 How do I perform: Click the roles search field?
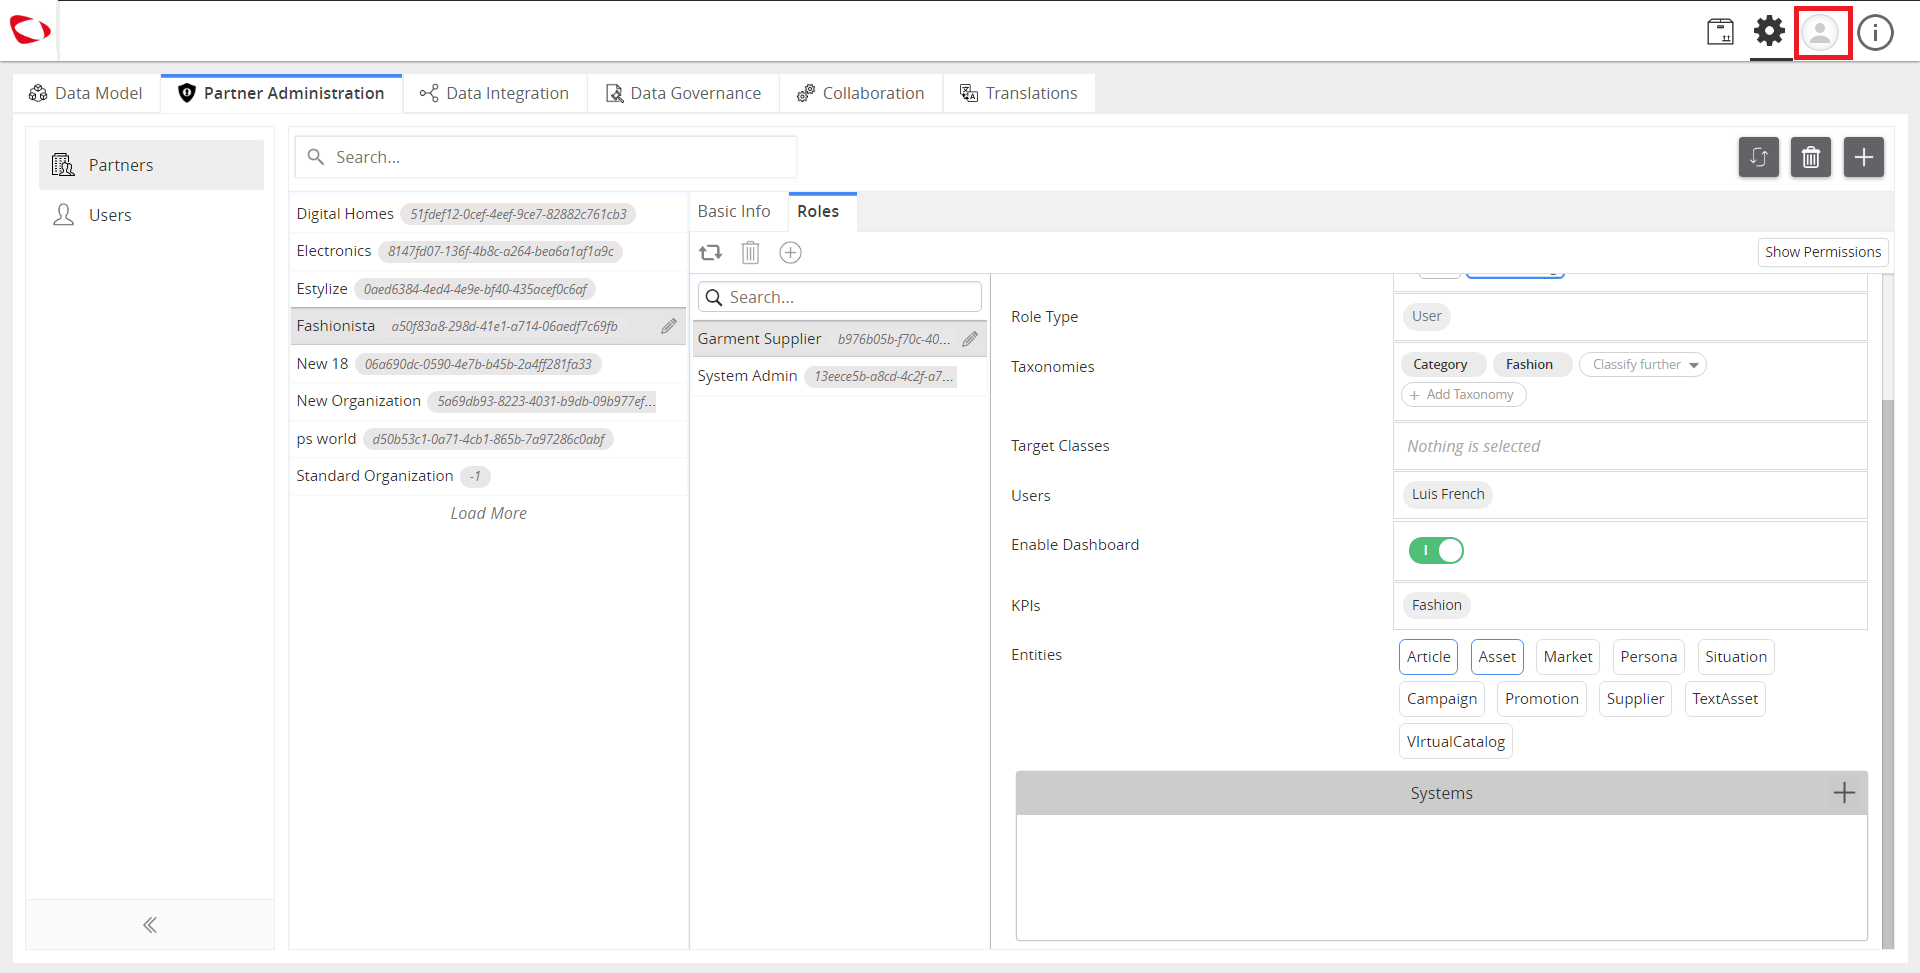point(840,297)
